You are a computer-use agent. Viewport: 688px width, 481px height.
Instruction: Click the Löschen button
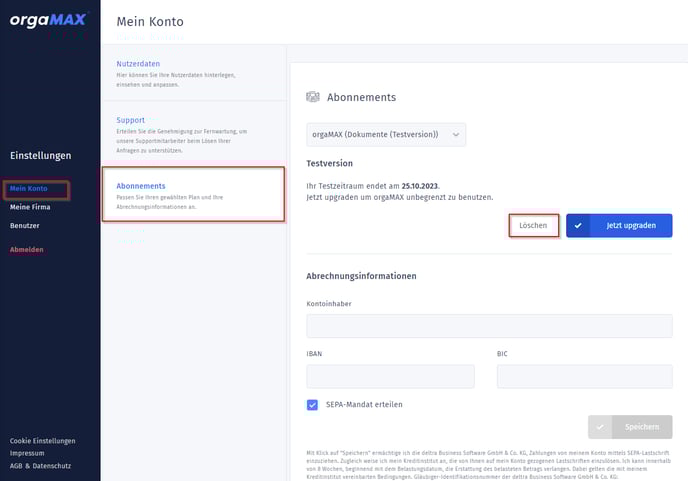click(534, 226)
